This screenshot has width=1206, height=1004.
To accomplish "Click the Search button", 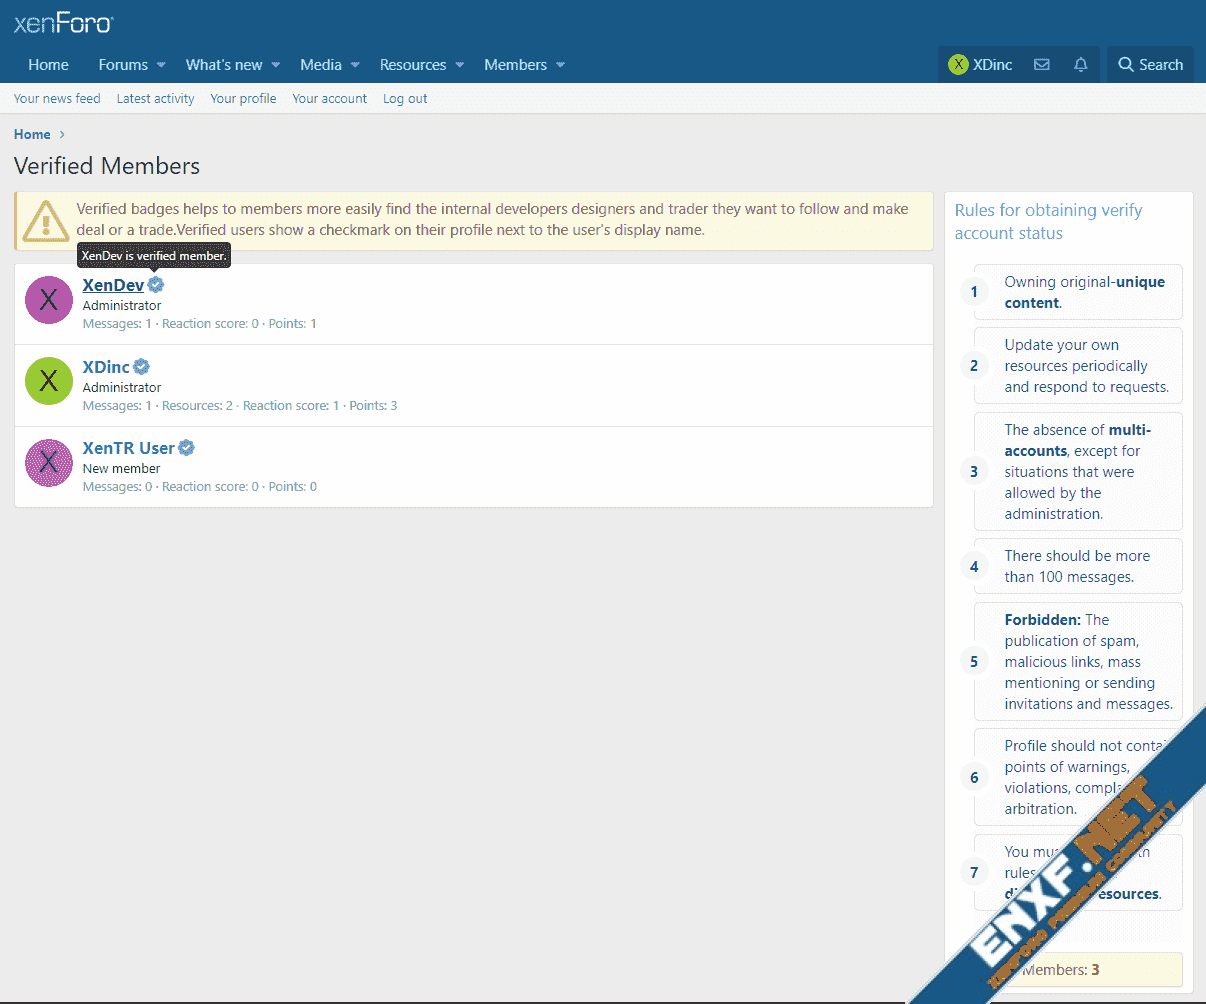I will [1150, 65].
